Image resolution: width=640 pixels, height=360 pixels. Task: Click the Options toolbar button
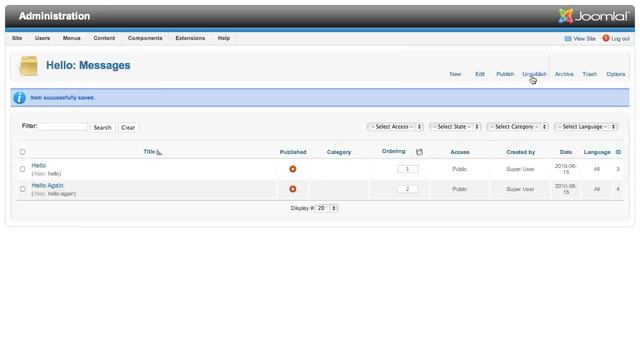(616, 74)
